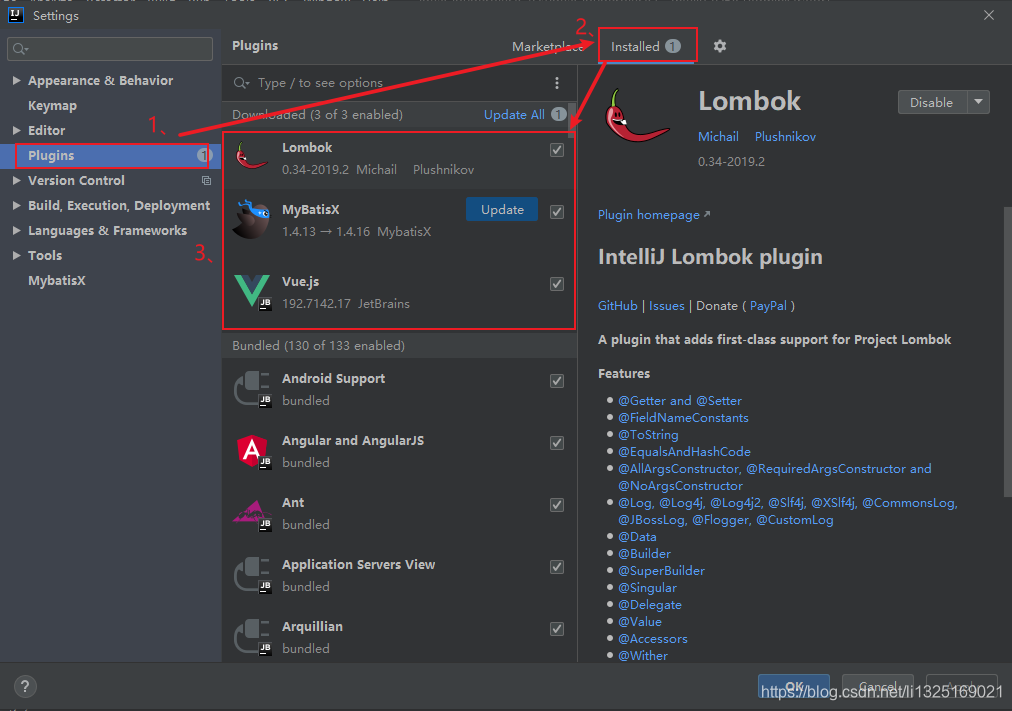
Task: Click the Disable button for Lombok
Action: (x=932, y=102)
